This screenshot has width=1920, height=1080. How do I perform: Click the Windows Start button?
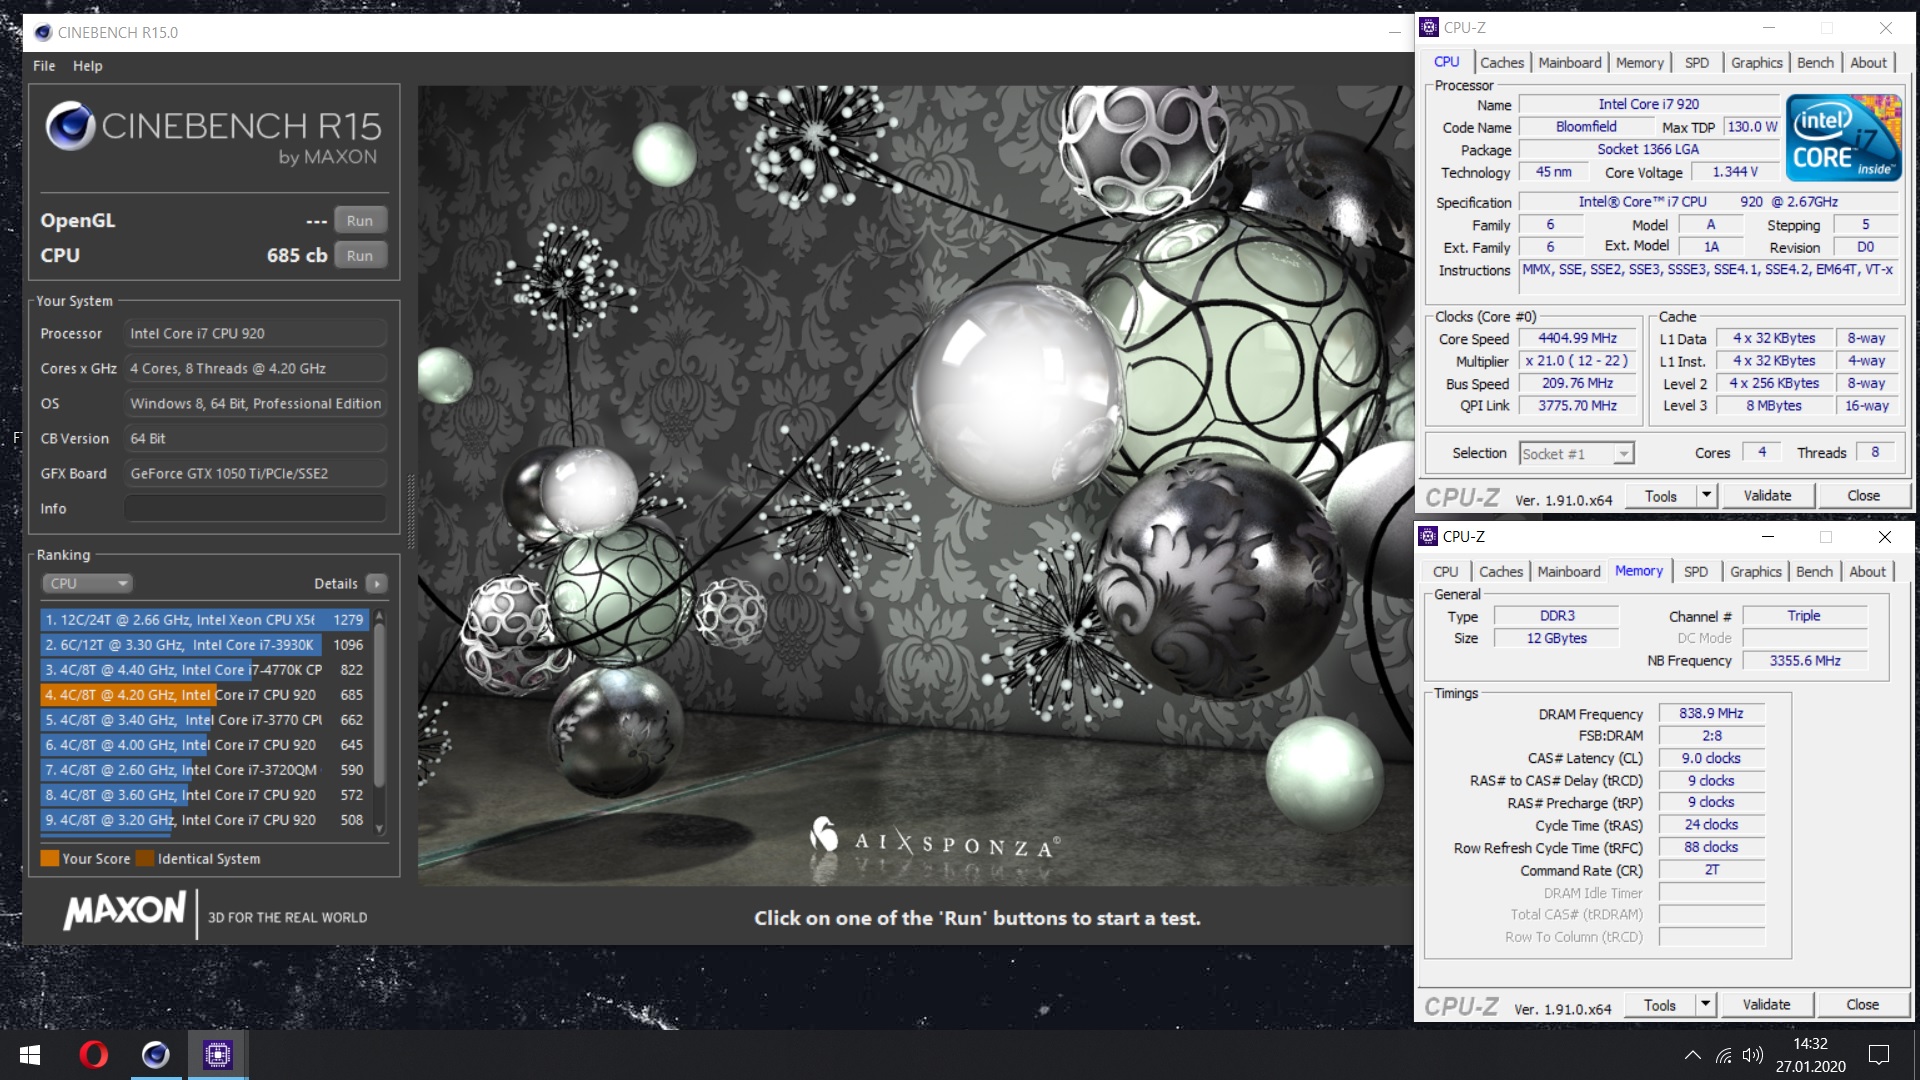[x=30, y=1055]
